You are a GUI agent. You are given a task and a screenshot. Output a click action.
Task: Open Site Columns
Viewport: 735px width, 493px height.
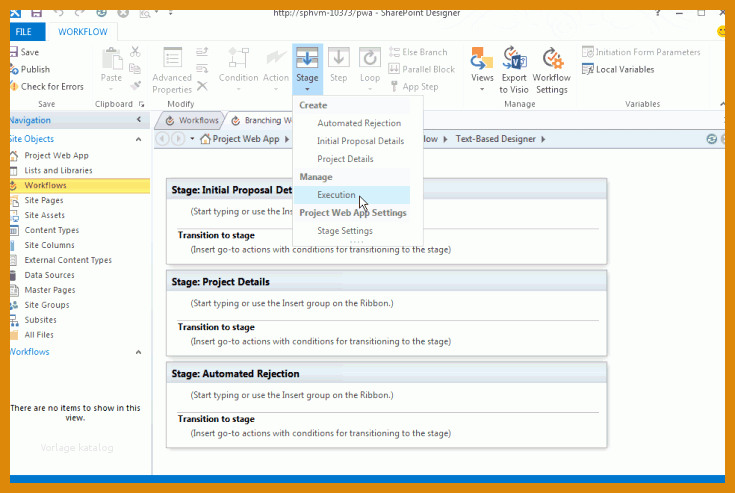point(49,246)
